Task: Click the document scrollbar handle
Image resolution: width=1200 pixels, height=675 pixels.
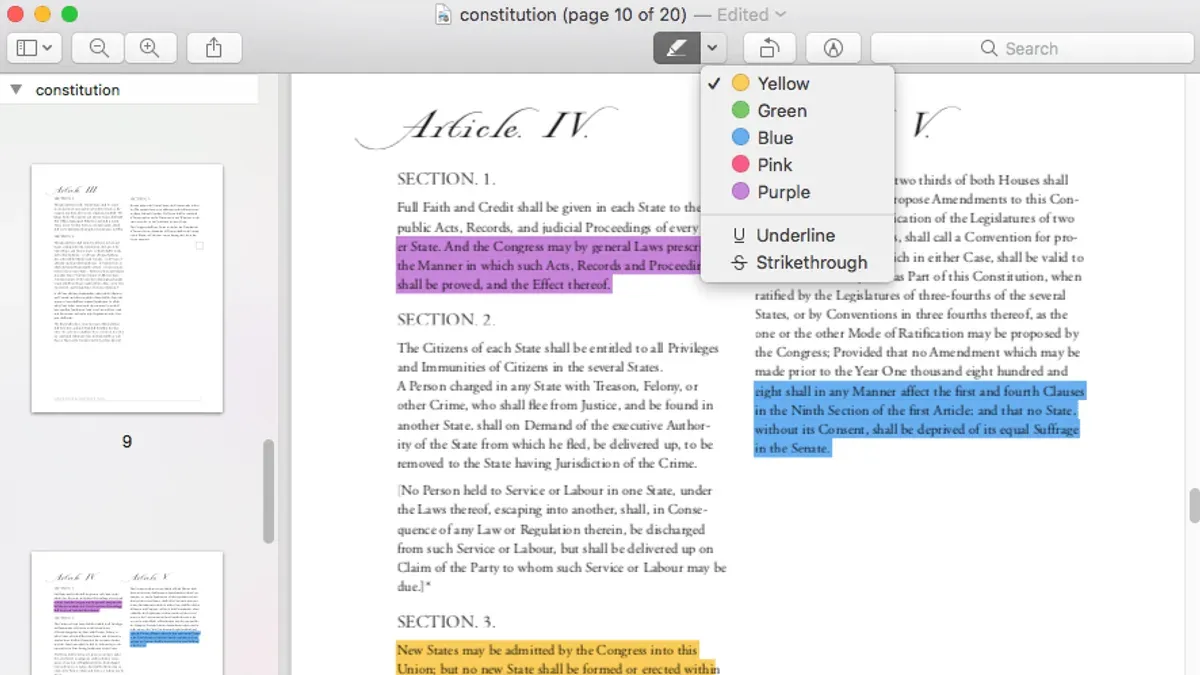Action: (1194, 505)
